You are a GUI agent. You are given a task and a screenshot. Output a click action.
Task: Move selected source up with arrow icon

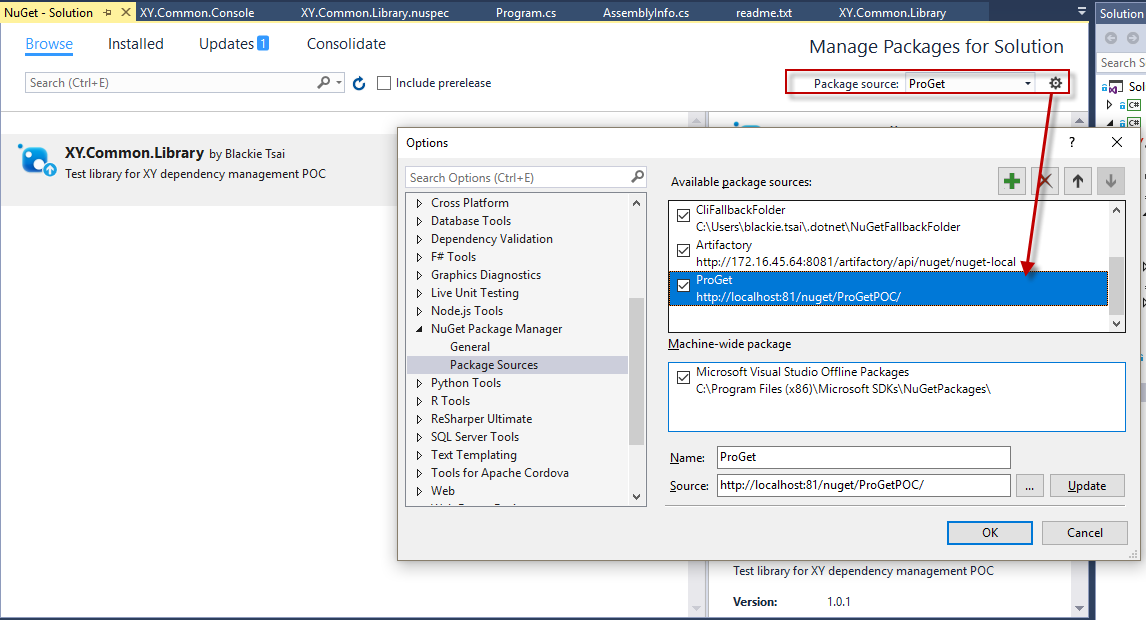point(1077,181)
